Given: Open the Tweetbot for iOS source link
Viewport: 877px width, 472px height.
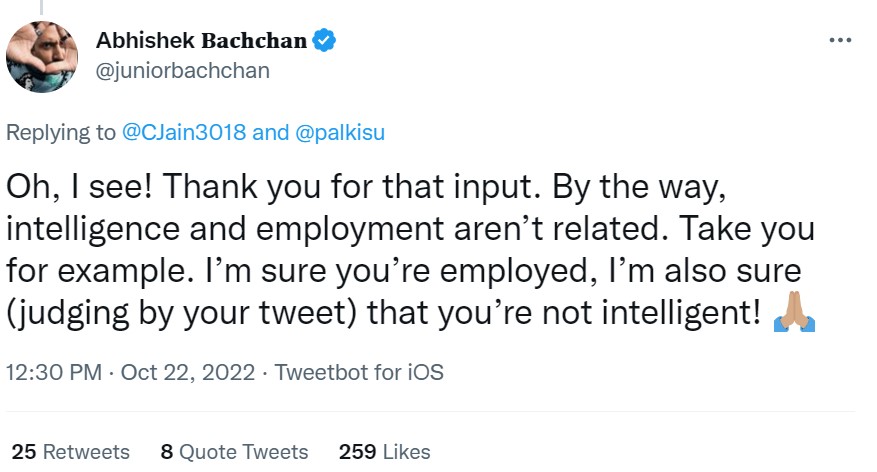Looking at the screenshot, I should [359, 373].
